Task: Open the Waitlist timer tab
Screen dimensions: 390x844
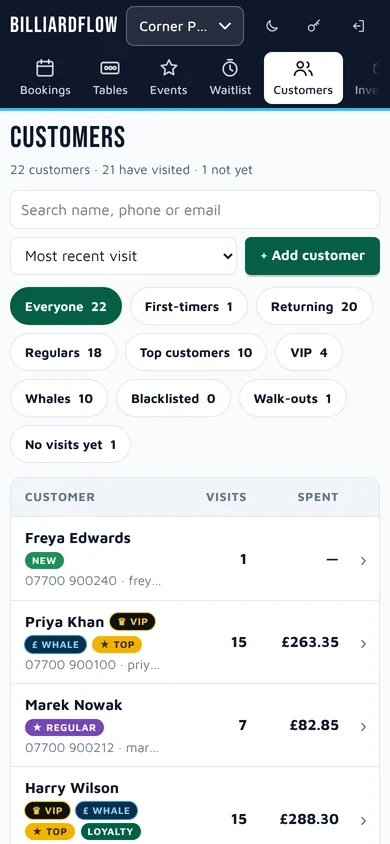Action: pyautogui.click(x=230, y=78)
